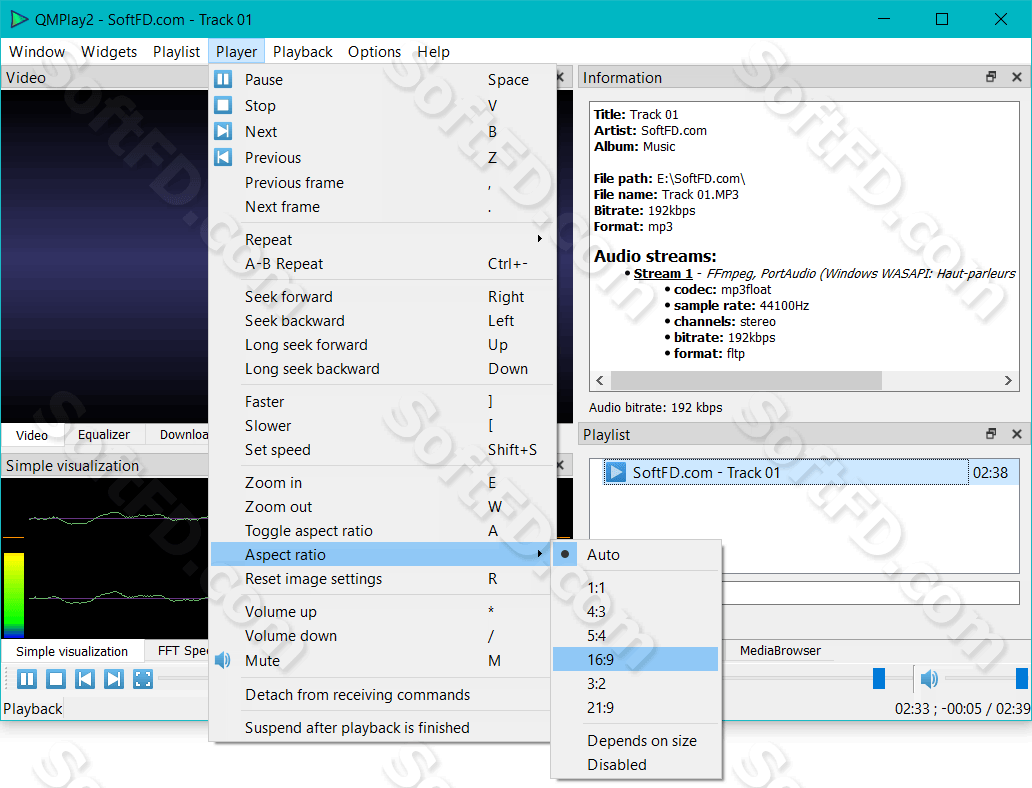This screenshot has width=1032, height=788.
Task: Click the playlist filter input field
Action: (871, 593)
